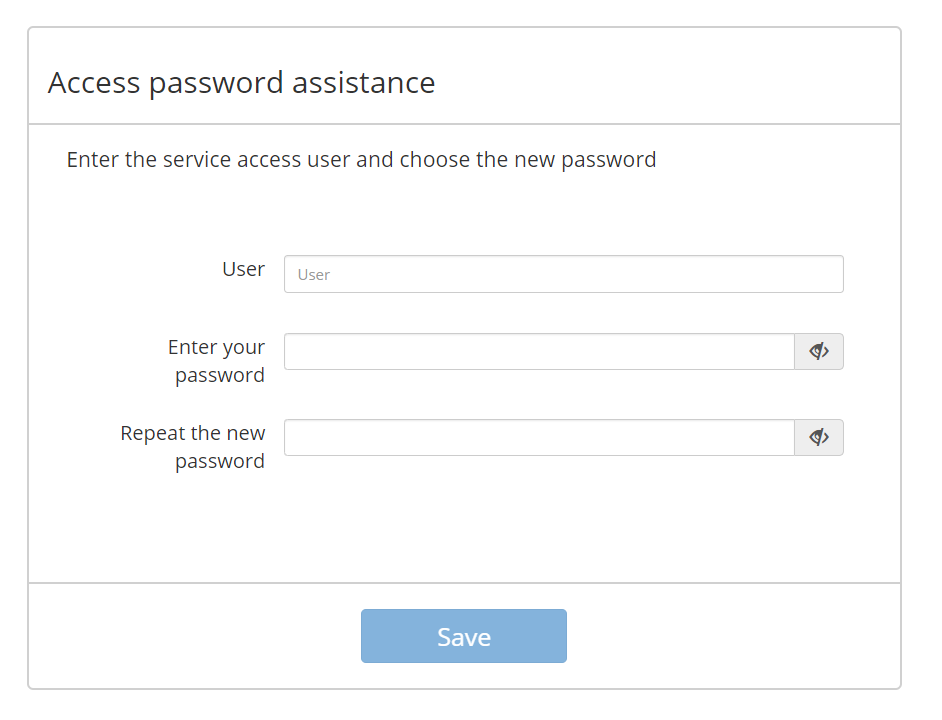Show the password using the first eye icon
The image size is (942, 720).
[x=819, y=352]
